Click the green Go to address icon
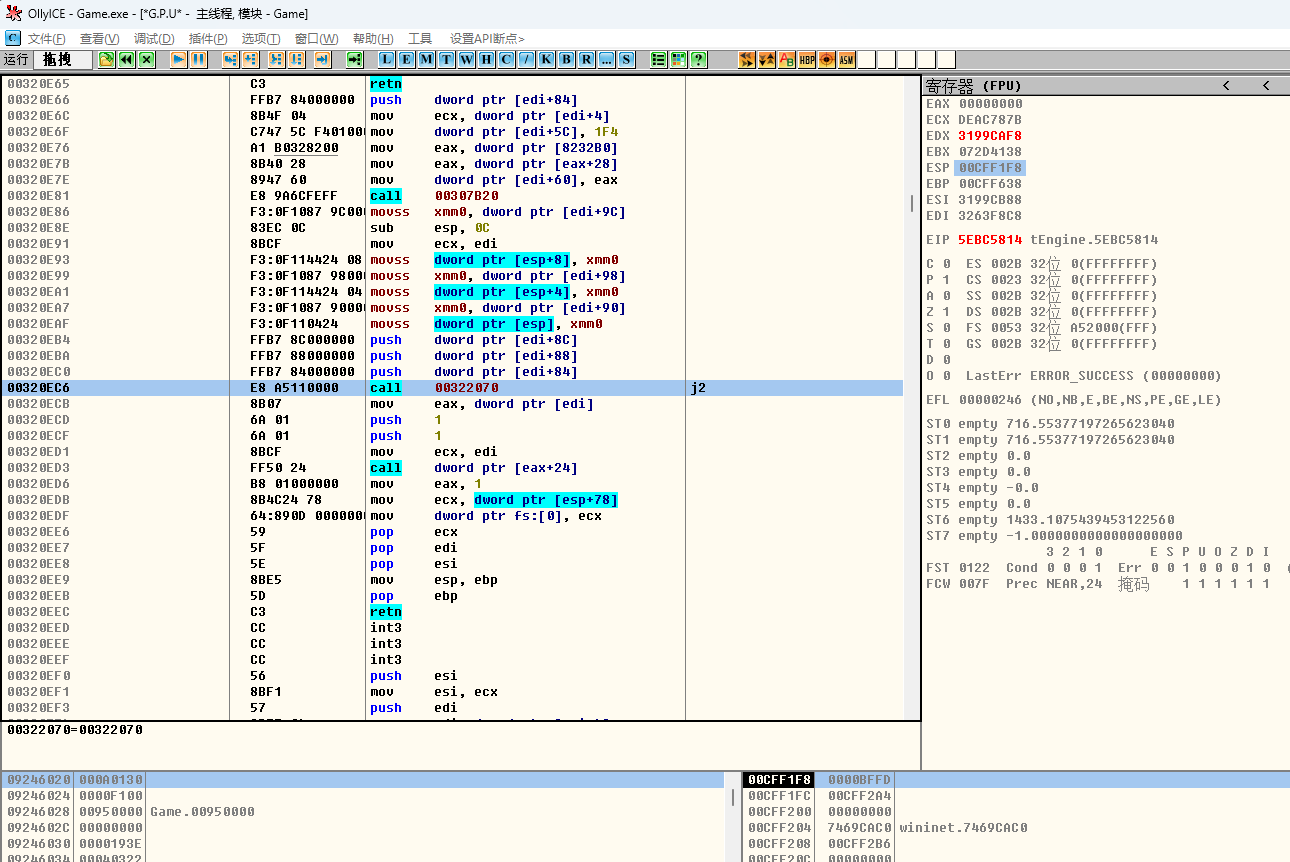The image size is (1290, 862). pyautogui.click(x=355, y=59)
